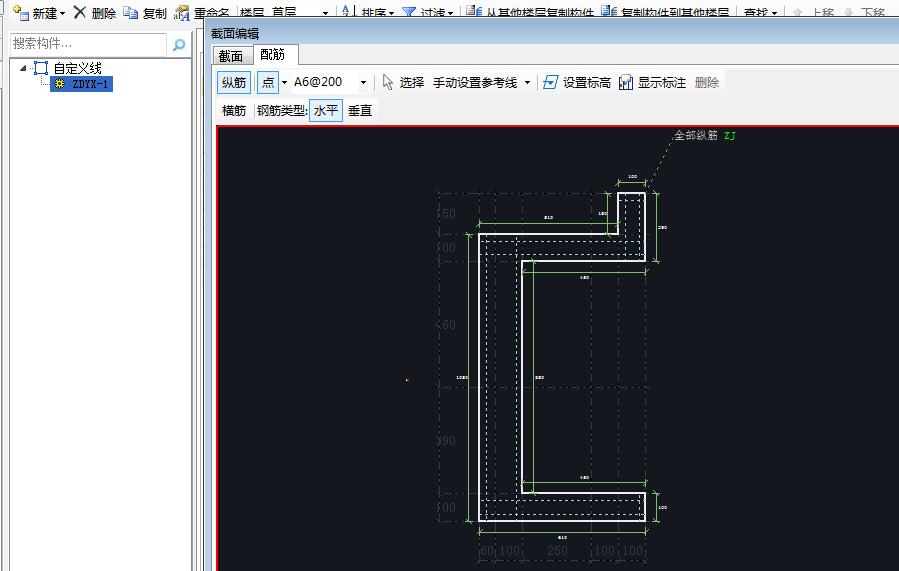Click the 横筋 transverse rebar button
The image size is (899, 571).
234,111
